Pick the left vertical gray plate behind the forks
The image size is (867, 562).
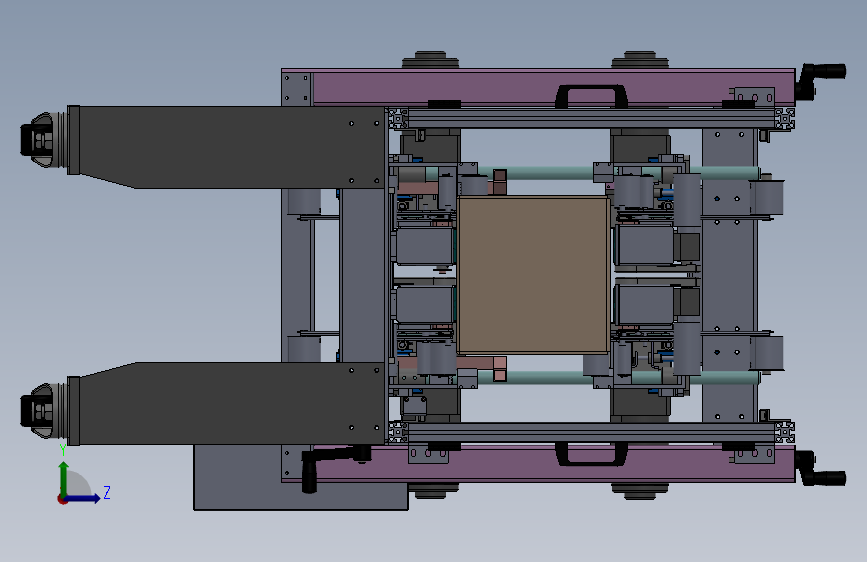click(362, 275)
